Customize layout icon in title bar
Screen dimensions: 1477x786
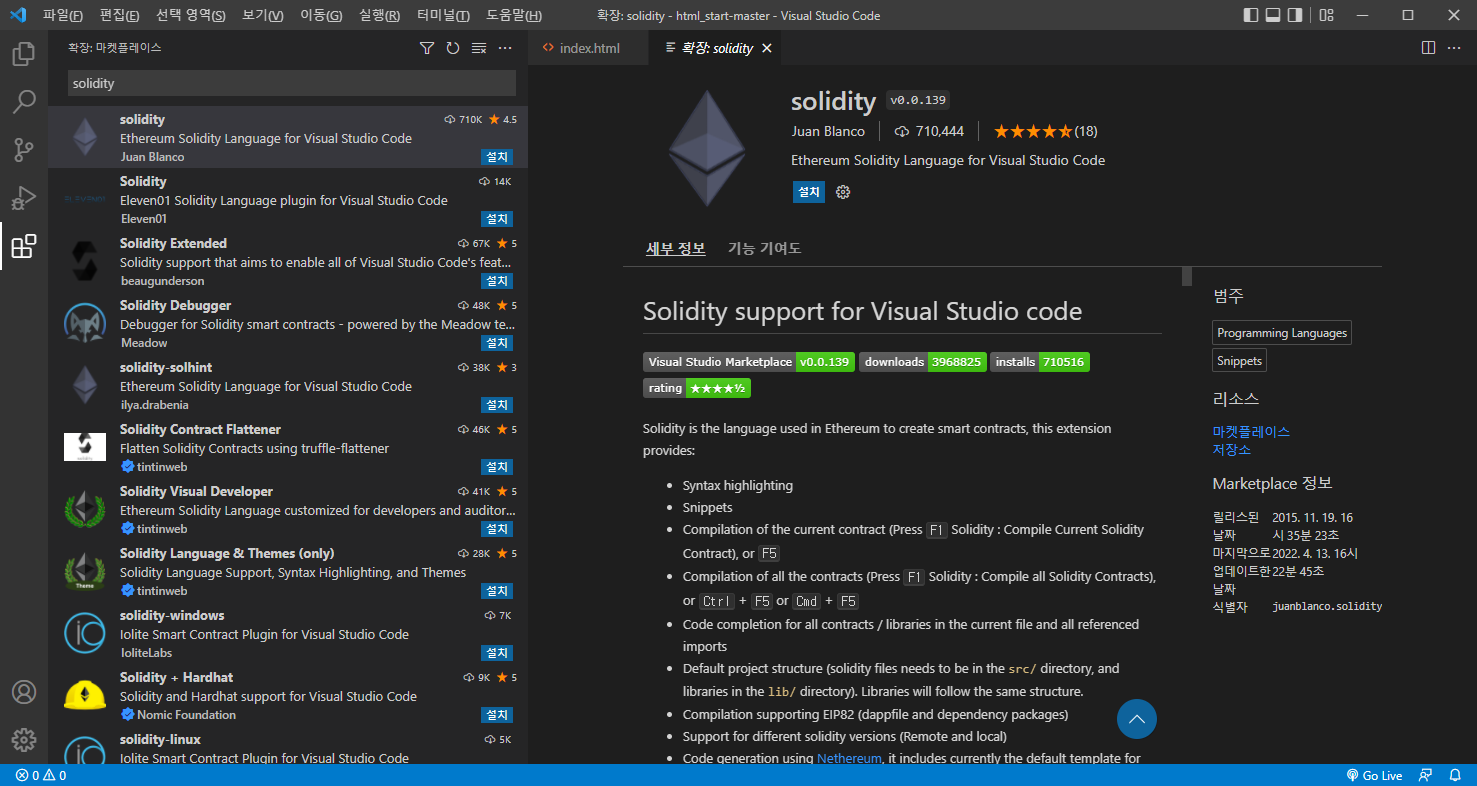[1326, 15]
